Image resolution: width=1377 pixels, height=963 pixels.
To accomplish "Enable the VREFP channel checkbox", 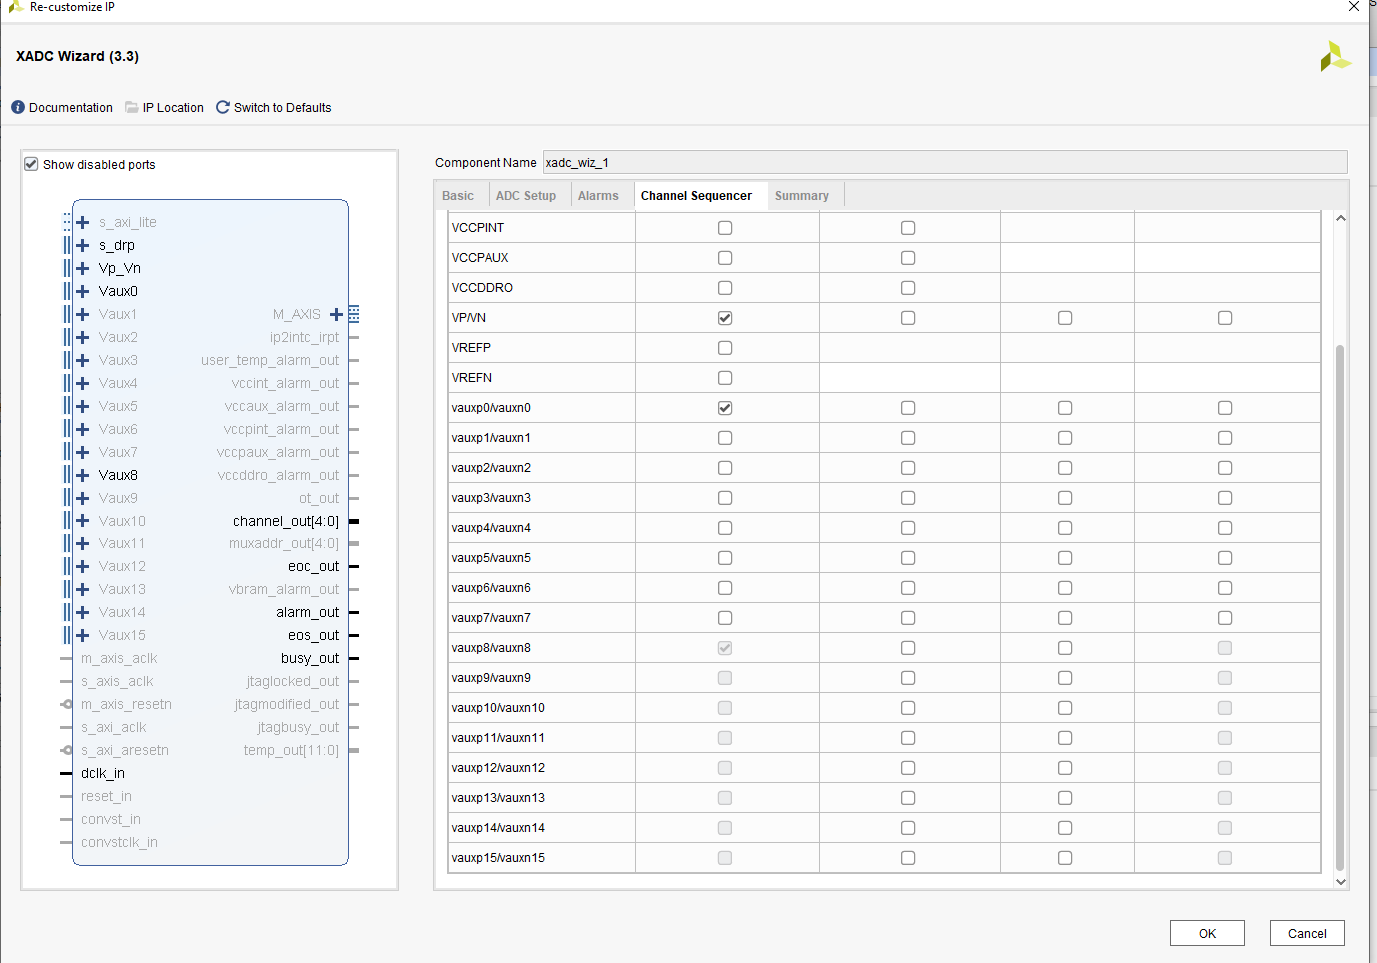I will [725, 348].
